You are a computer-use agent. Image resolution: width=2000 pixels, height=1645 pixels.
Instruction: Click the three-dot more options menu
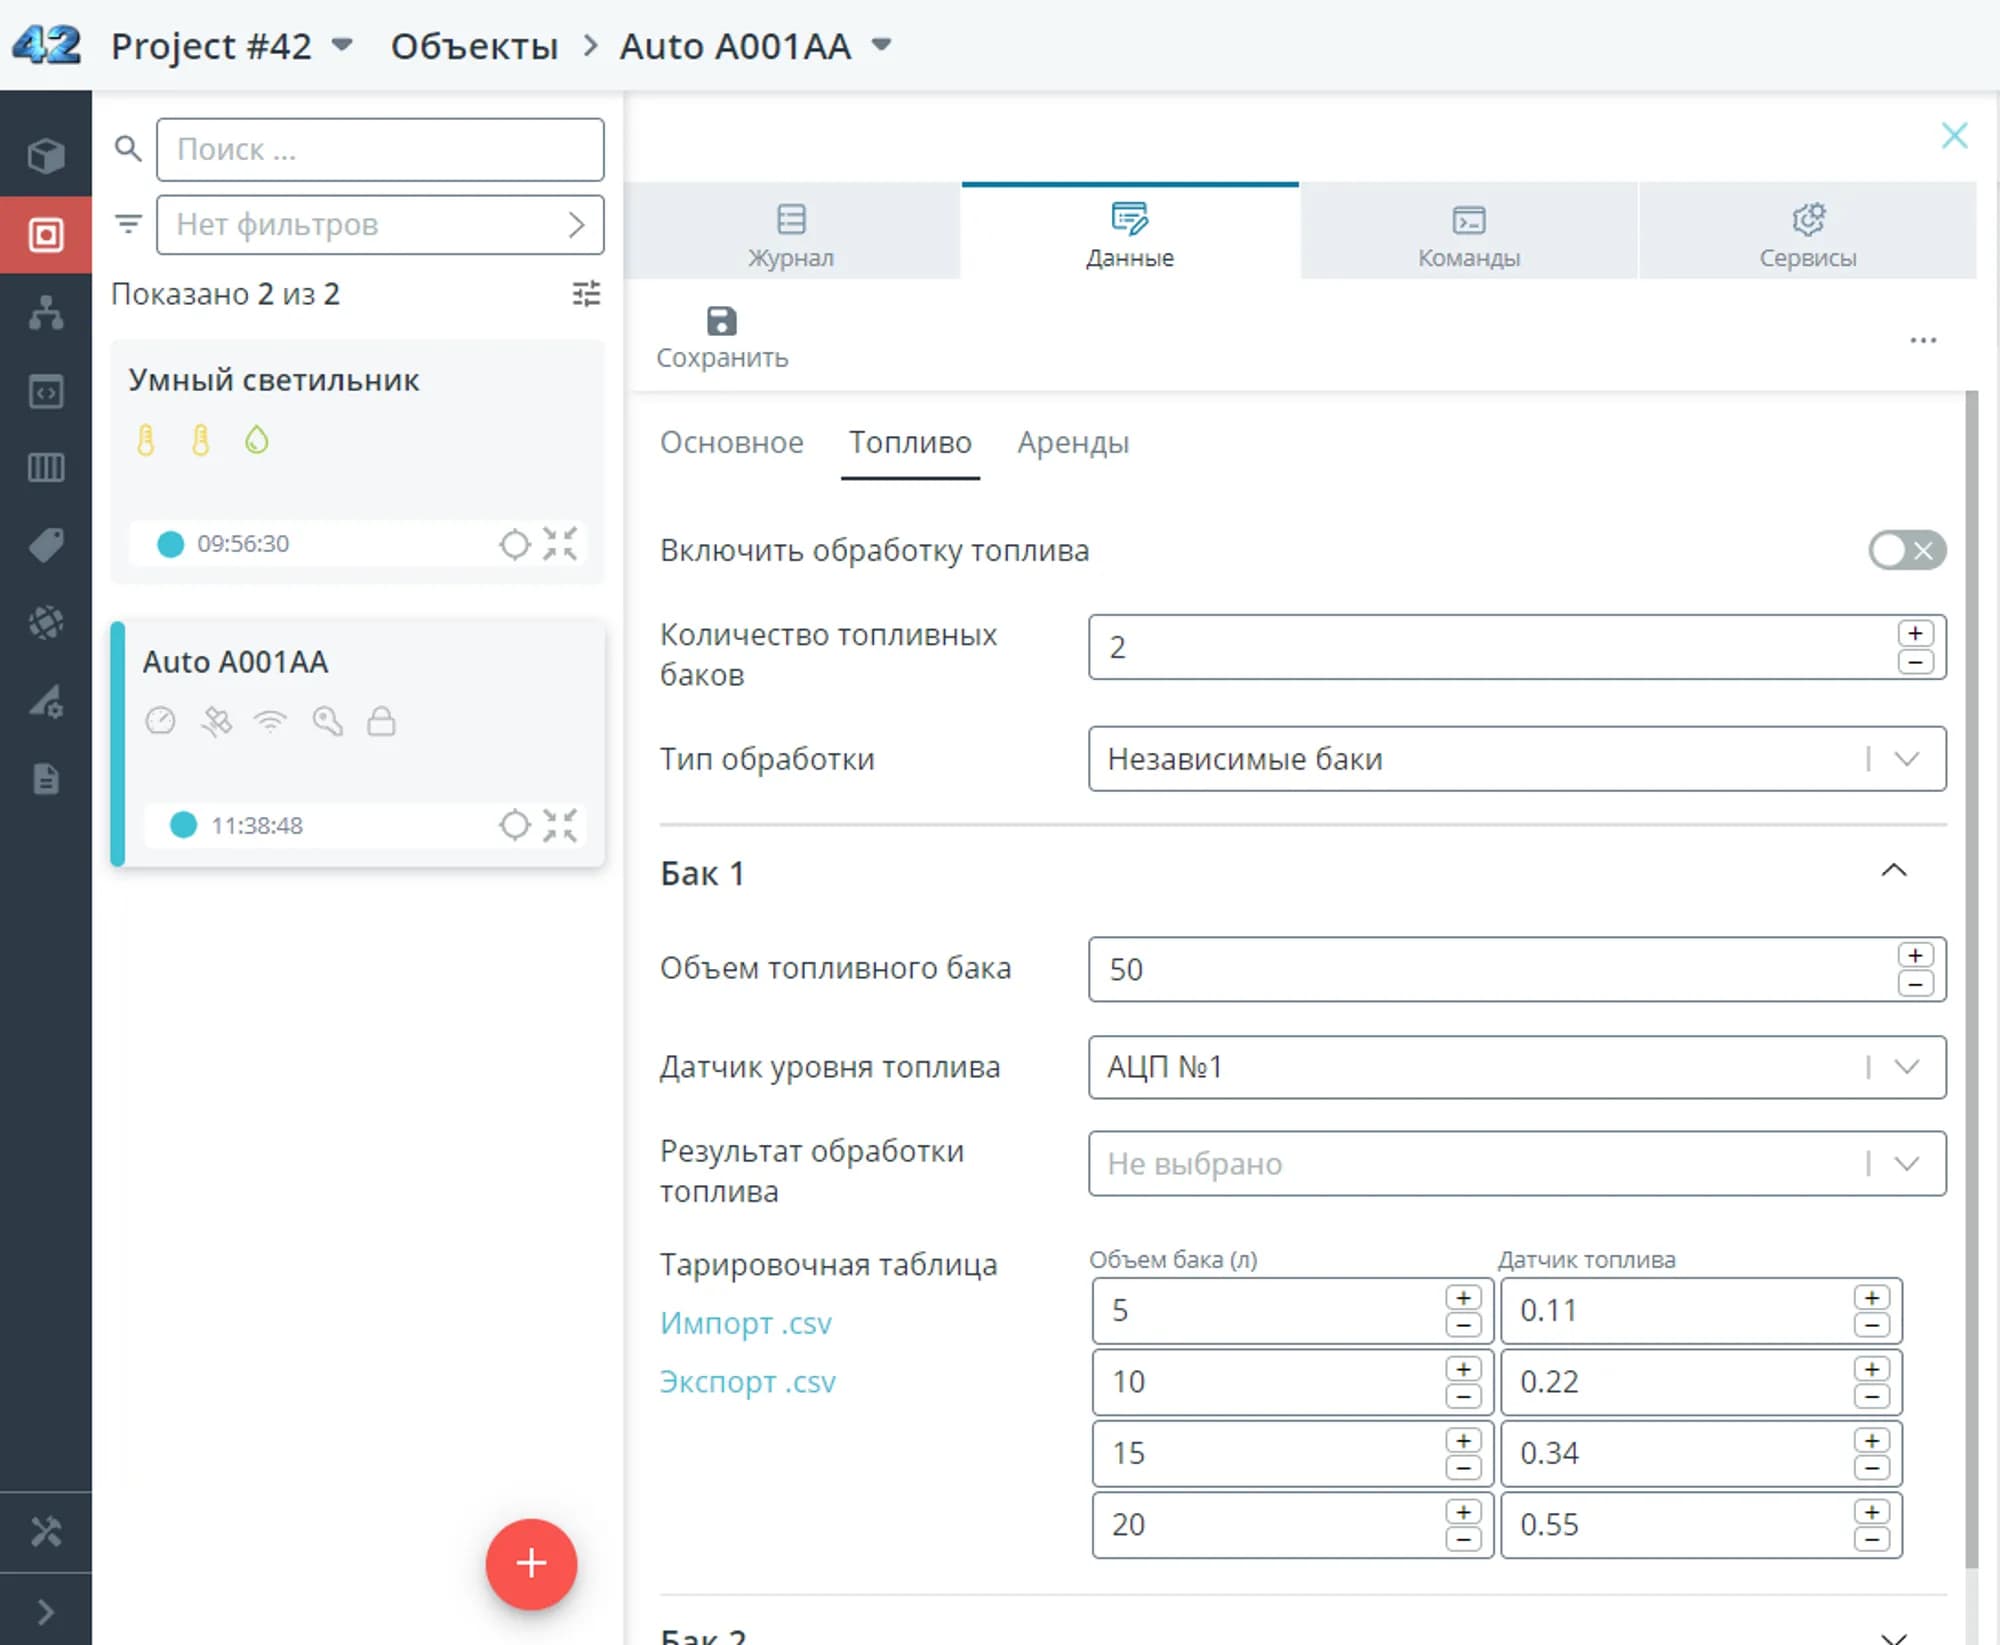coord(1922,341)
